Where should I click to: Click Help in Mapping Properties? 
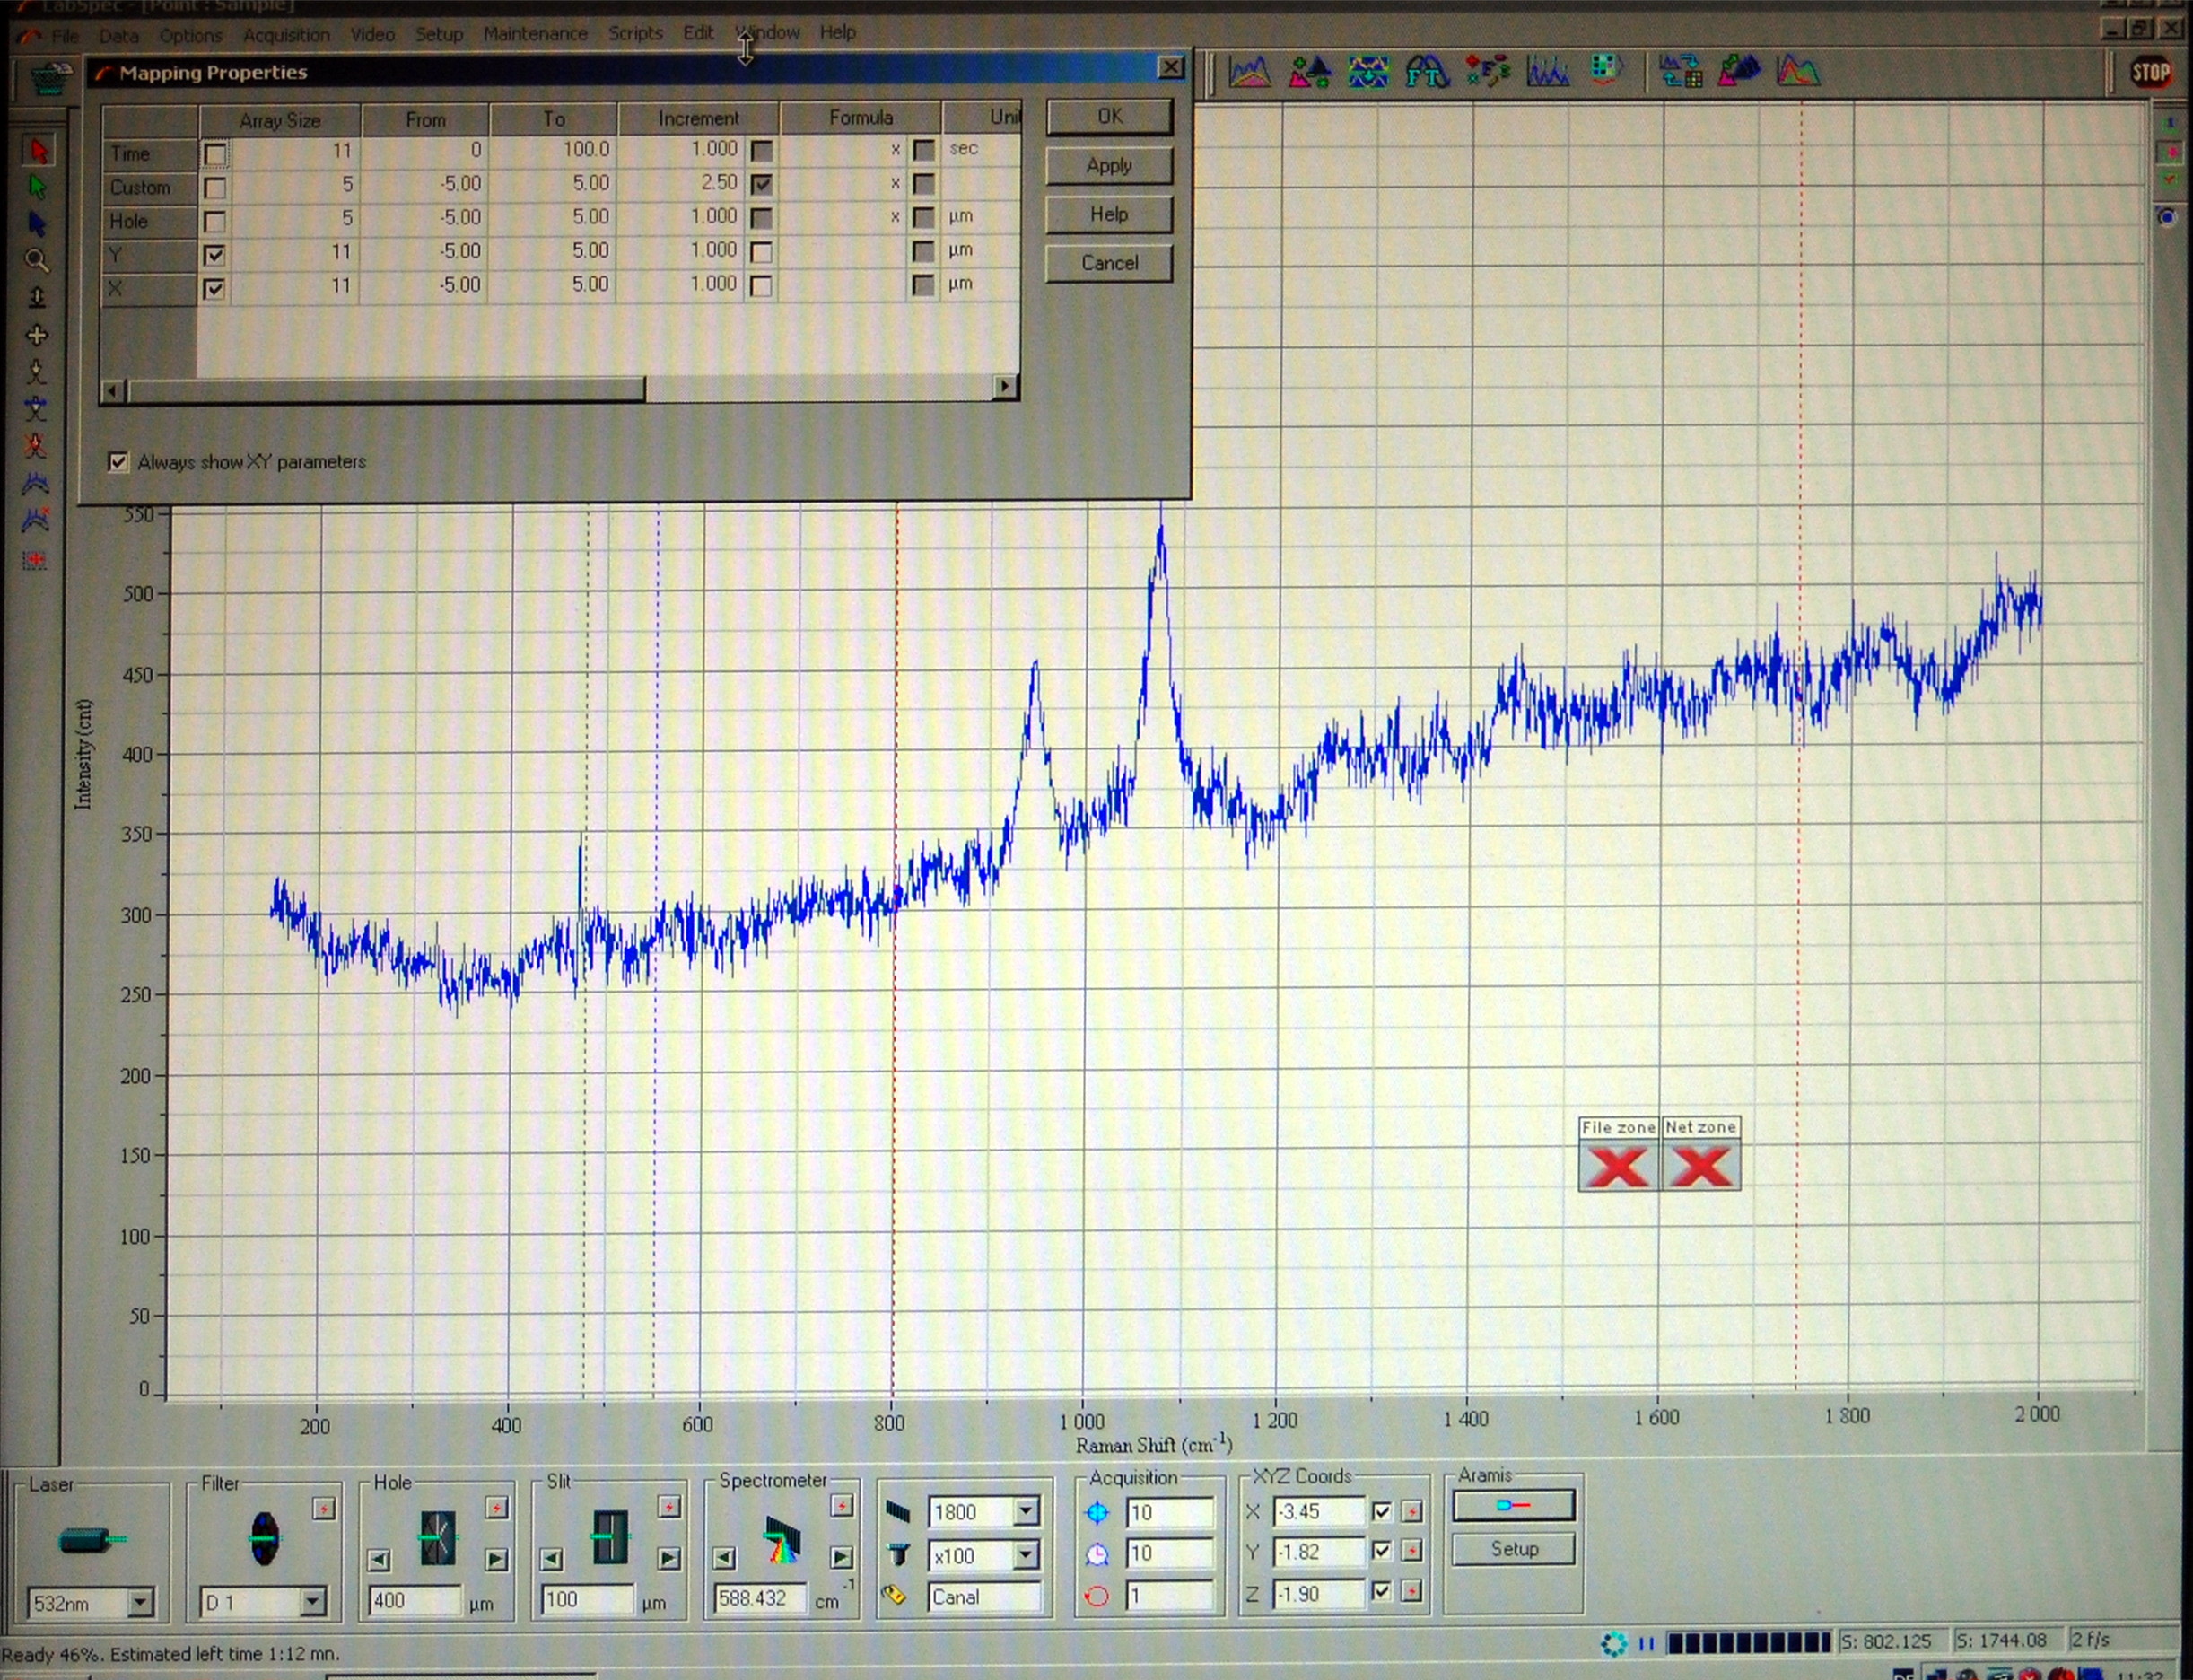pos(1109,214)
